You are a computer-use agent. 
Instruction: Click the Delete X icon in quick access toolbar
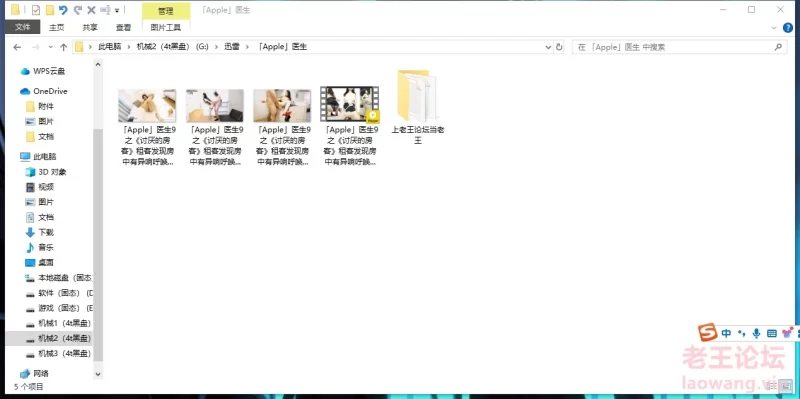click(91, 10)
